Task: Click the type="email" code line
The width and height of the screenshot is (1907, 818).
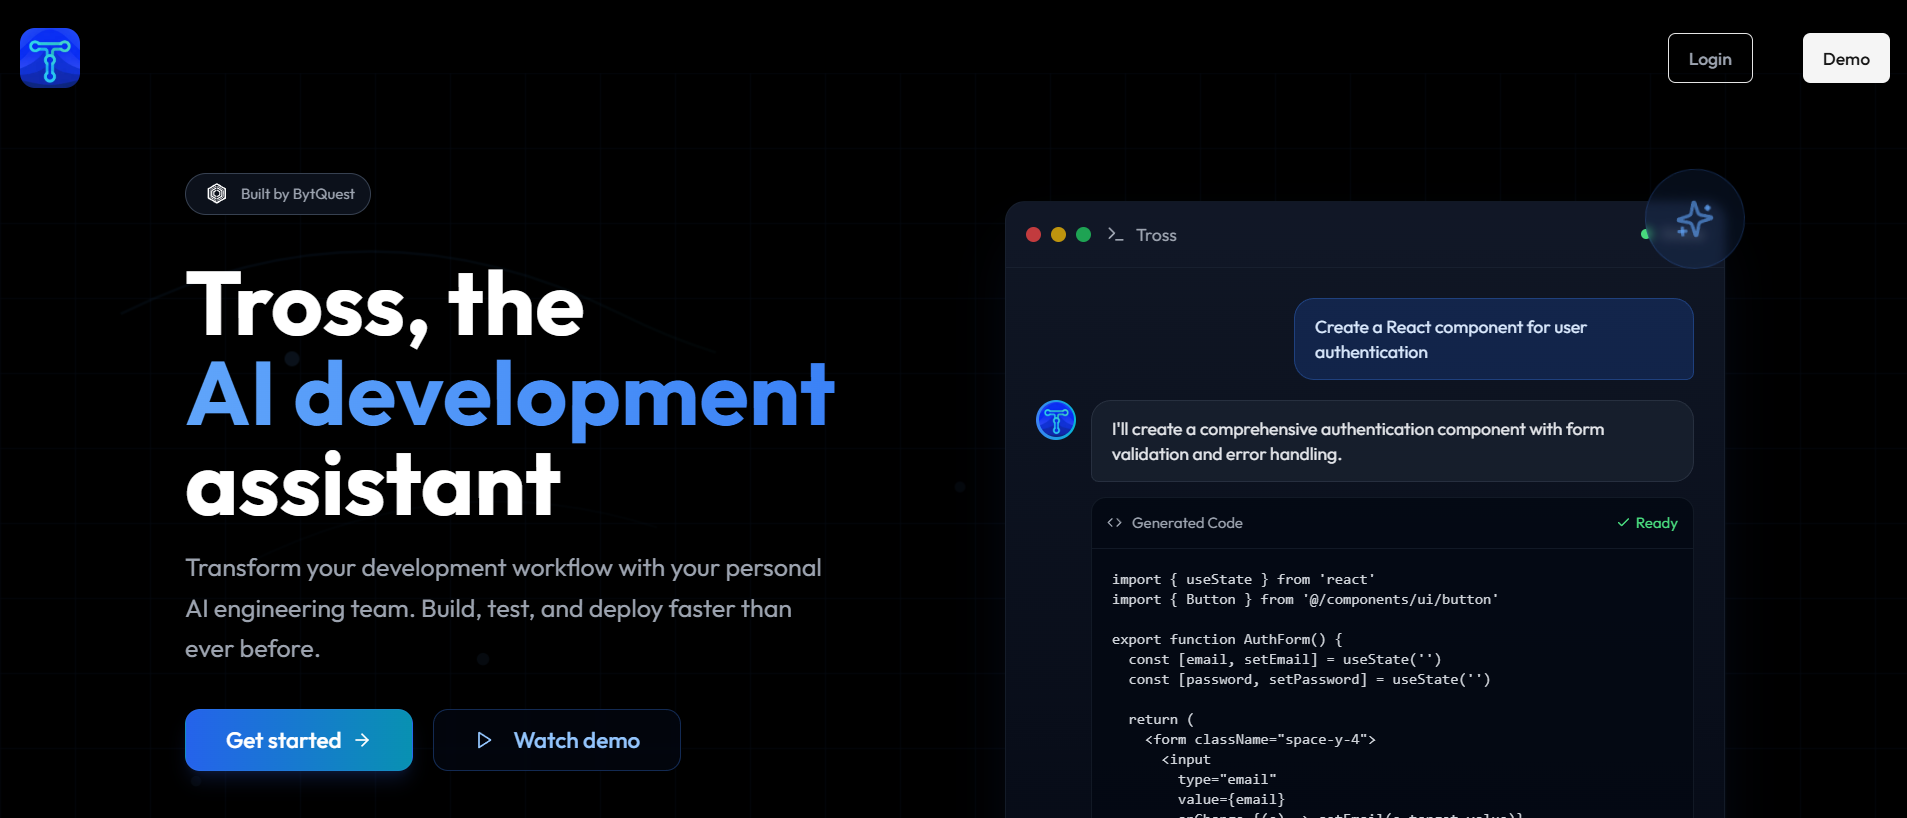Action: pyautogui.click(x=1227, y=779)
